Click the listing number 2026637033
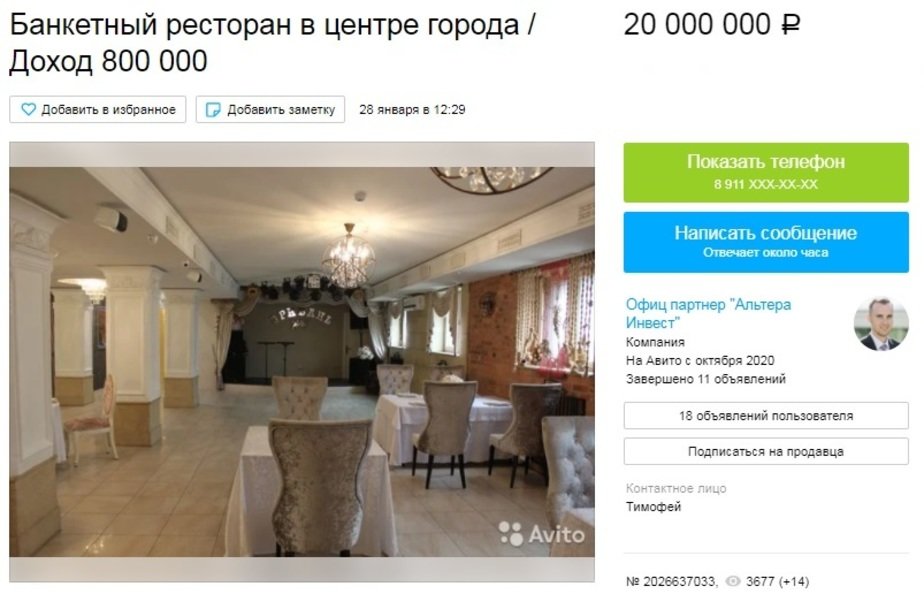This screenshot has width=924, height=594. pyautogui.click(x=672, y=582)
